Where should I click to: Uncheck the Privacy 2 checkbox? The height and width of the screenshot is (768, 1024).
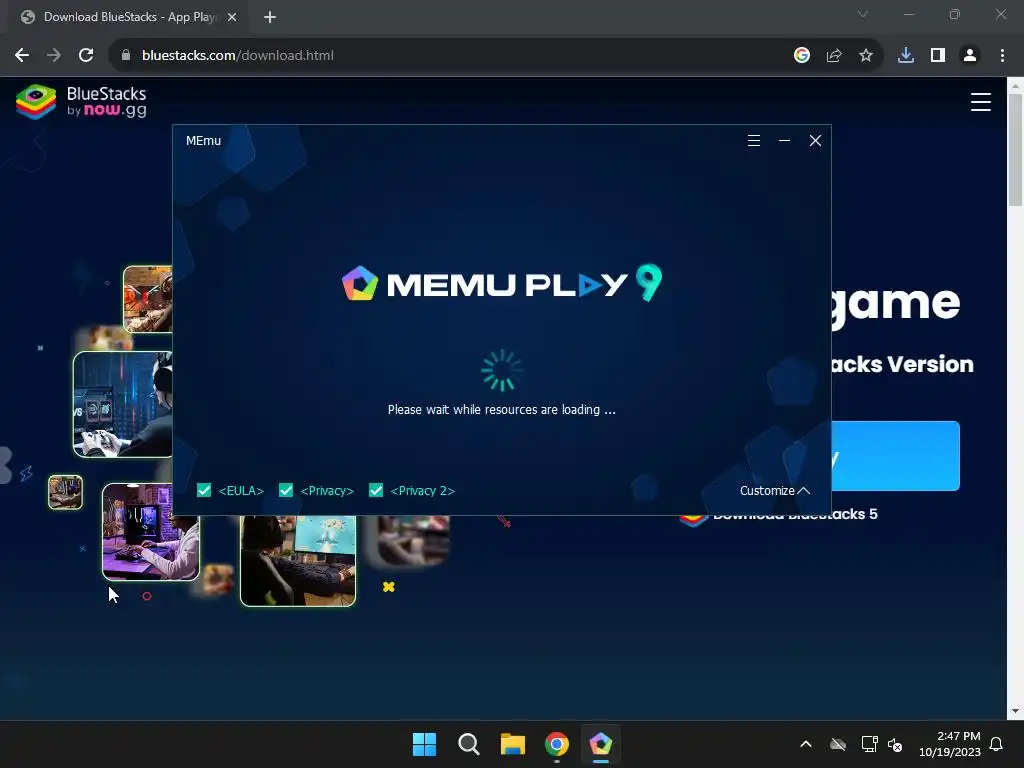click(376, 490)
